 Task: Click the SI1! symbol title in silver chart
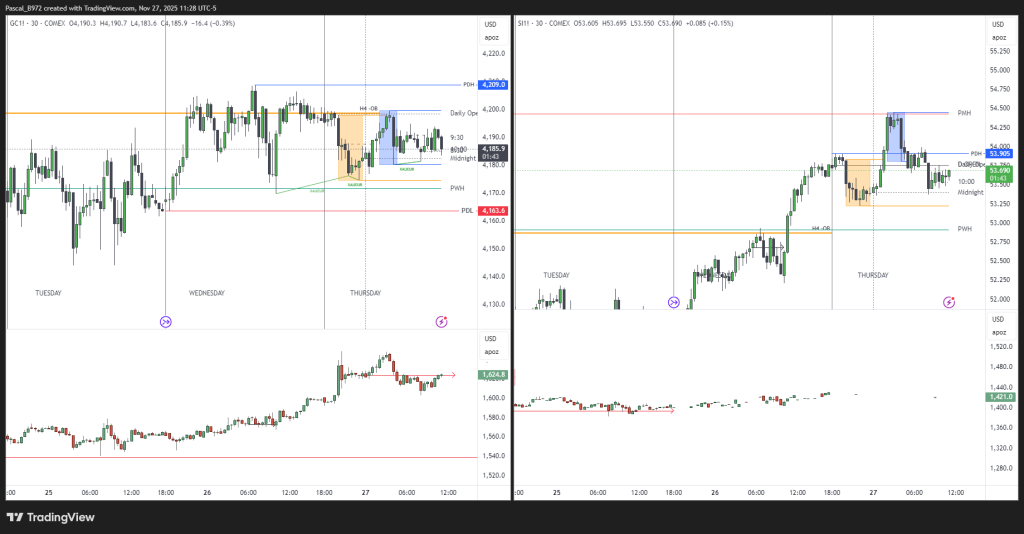point(527,24)
